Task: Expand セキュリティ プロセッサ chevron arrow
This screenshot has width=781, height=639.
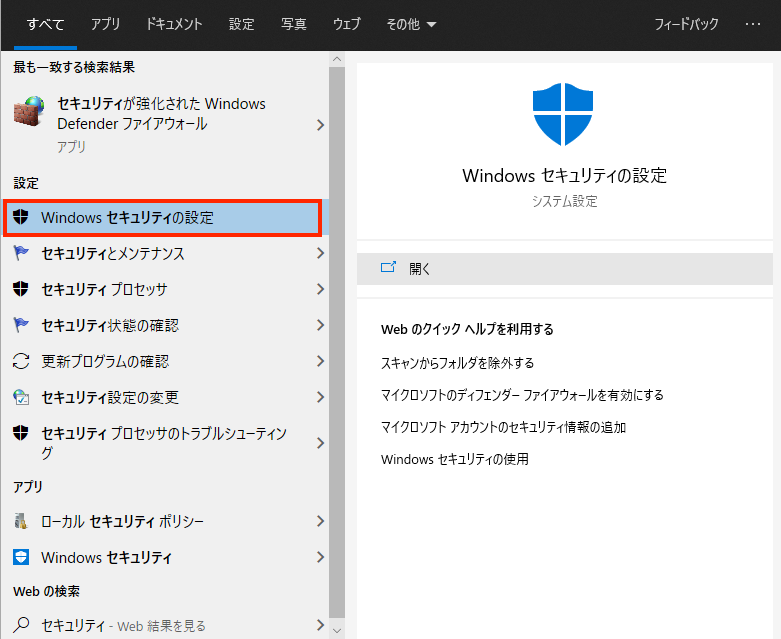Action: pyautogui.click(x=320, y=289)
